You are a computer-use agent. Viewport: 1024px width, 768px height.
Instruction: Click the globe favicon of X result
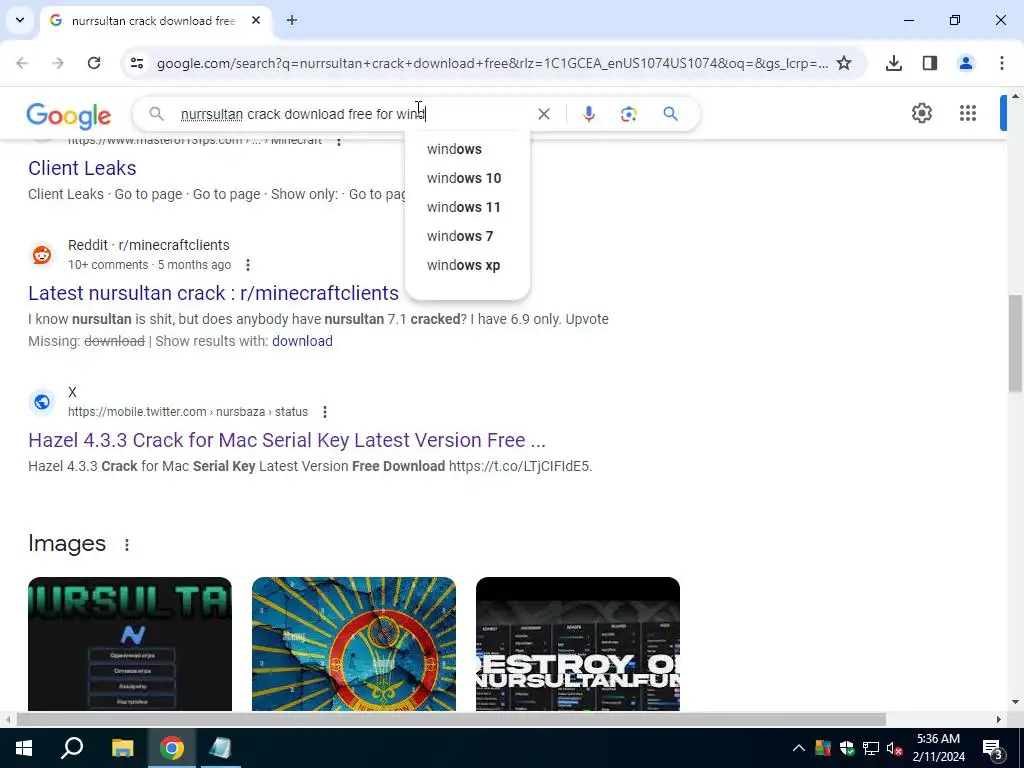(x=42, y=402)
